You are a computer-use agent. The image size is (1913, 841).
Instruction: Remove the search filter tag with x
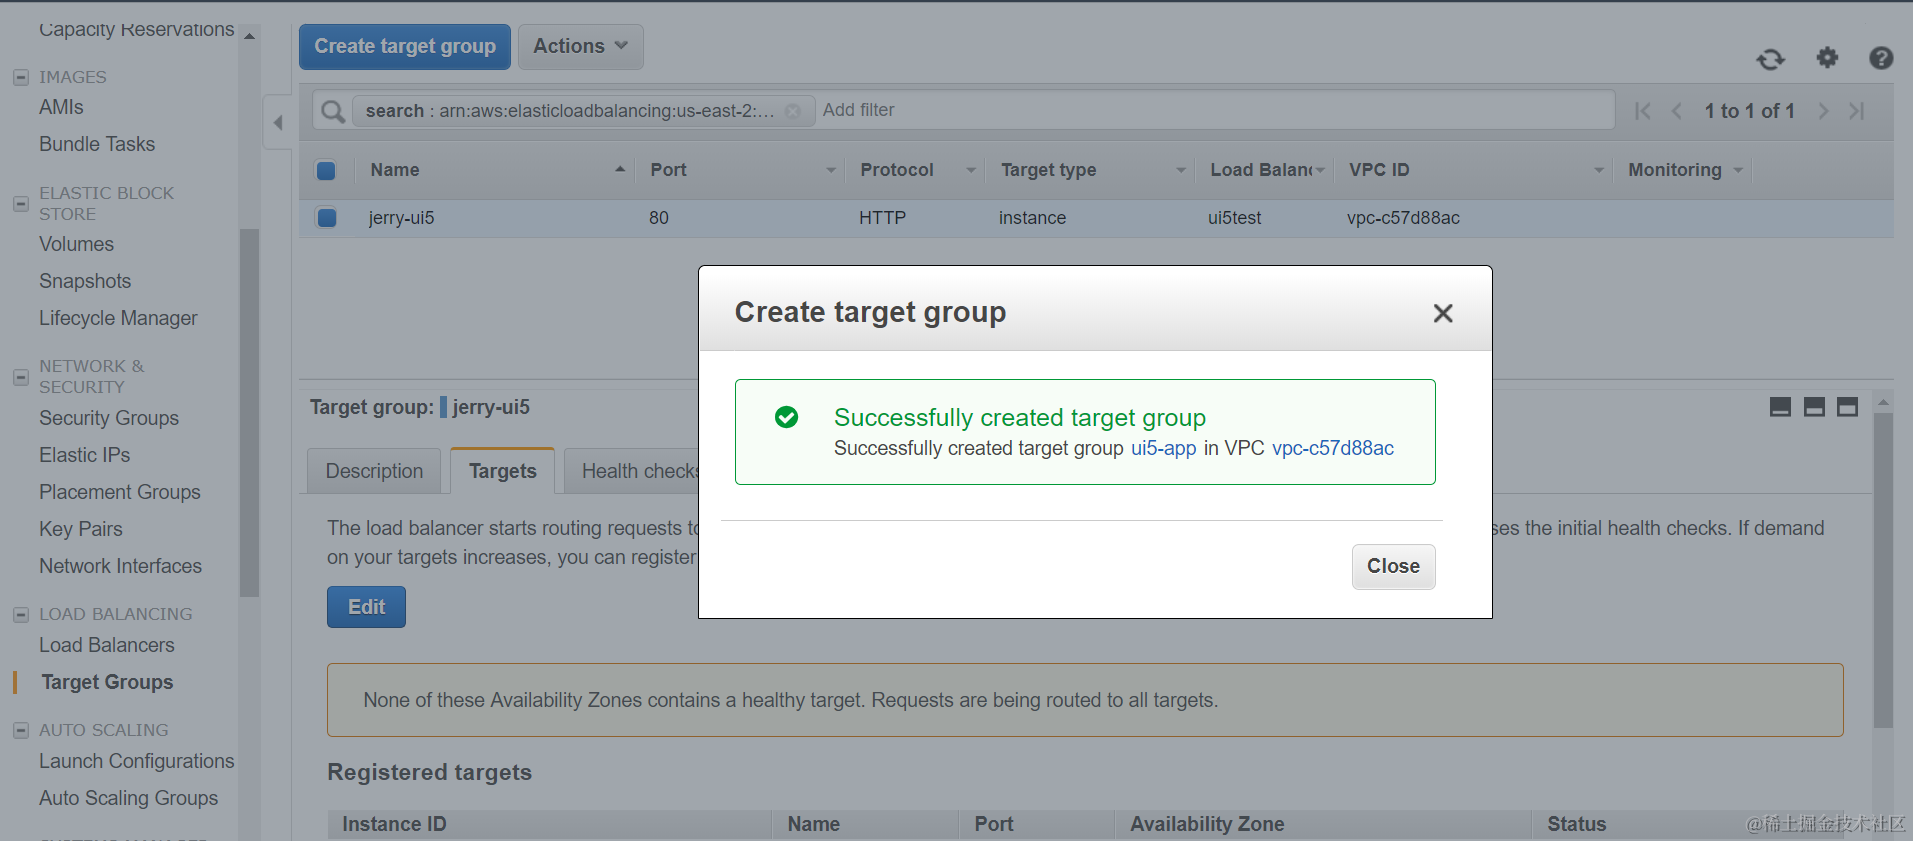[793, 111]
